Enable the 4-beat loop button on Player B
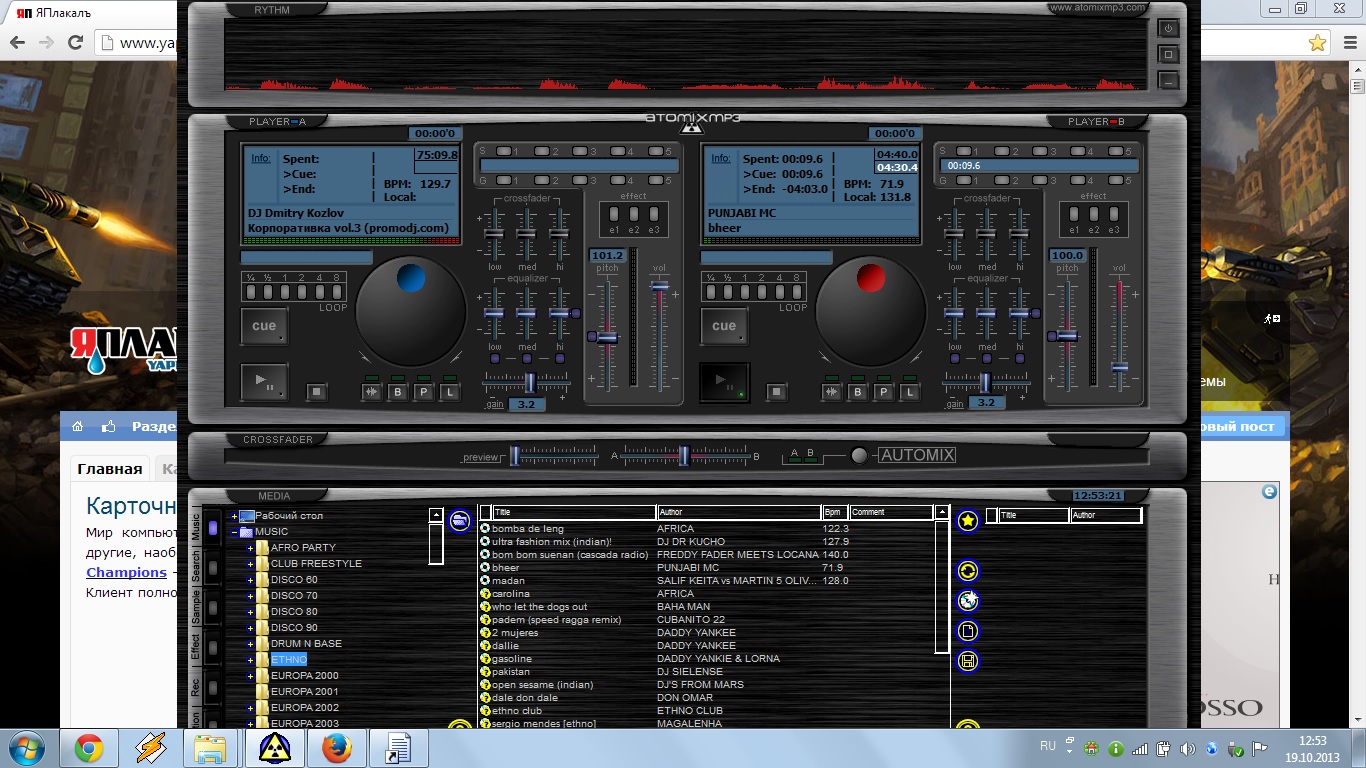Image resolution: width=1366 pixels, height=768 pixels. 780,293
